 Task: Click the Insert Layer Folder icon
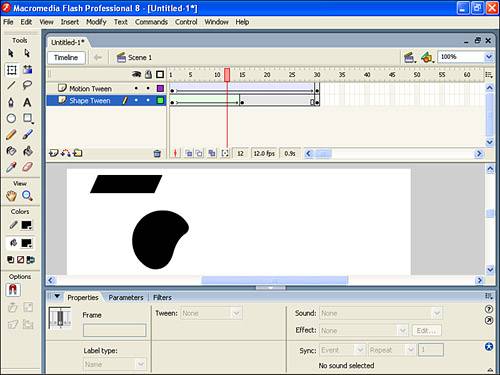click(78, 153)
